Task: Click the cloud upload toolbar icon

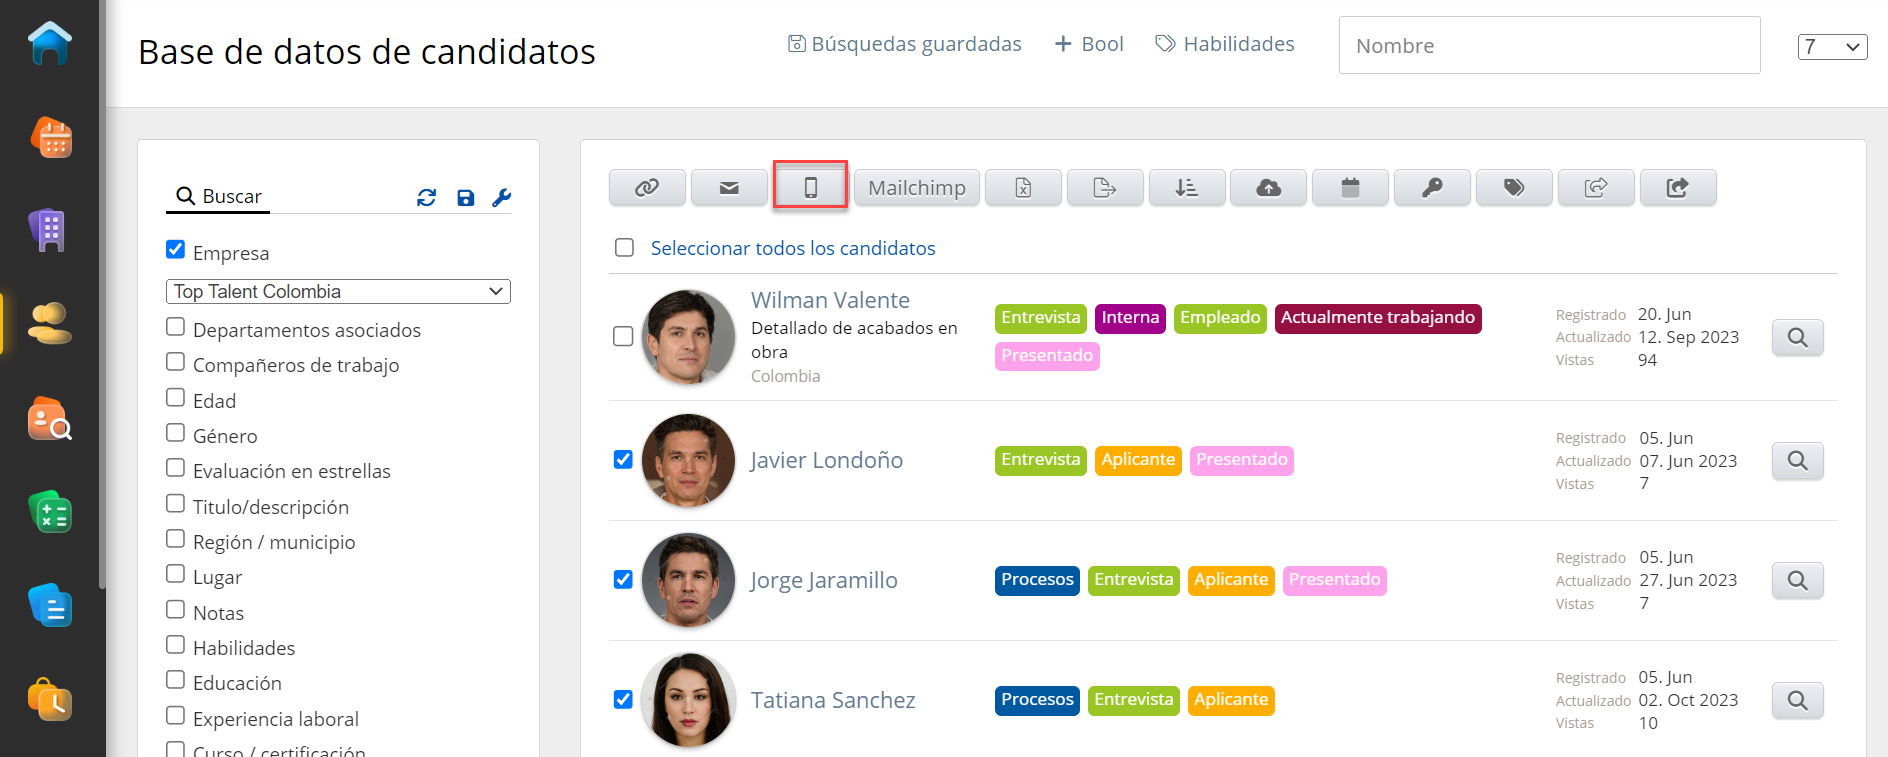Action: (x=1268, y=187)
